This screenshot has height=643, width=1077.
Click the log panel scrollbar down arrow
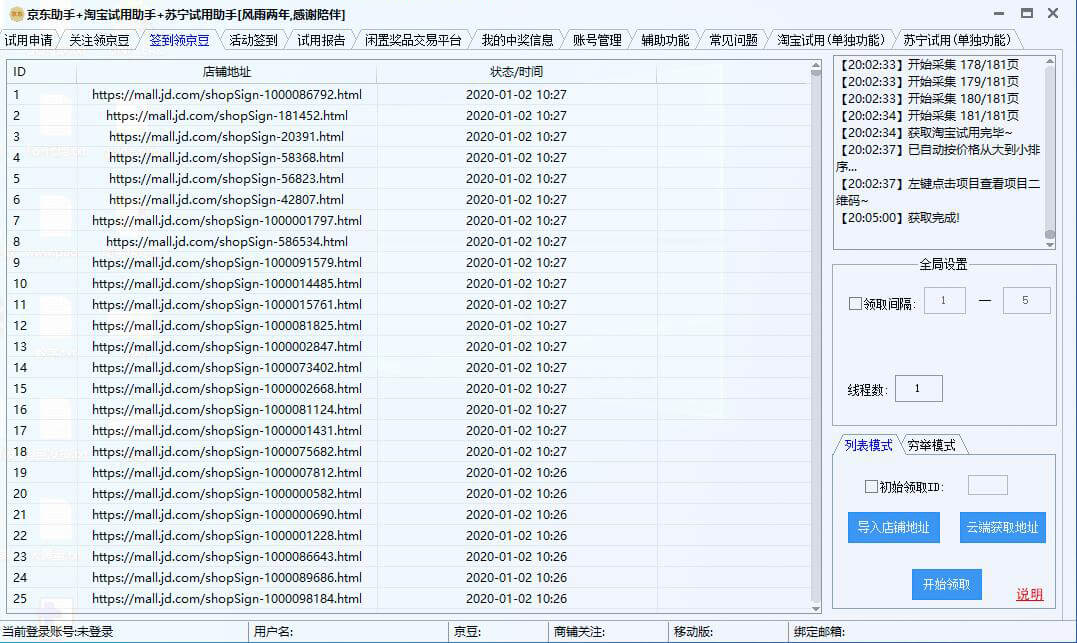pyautogui.click(x=1050, y=245)
